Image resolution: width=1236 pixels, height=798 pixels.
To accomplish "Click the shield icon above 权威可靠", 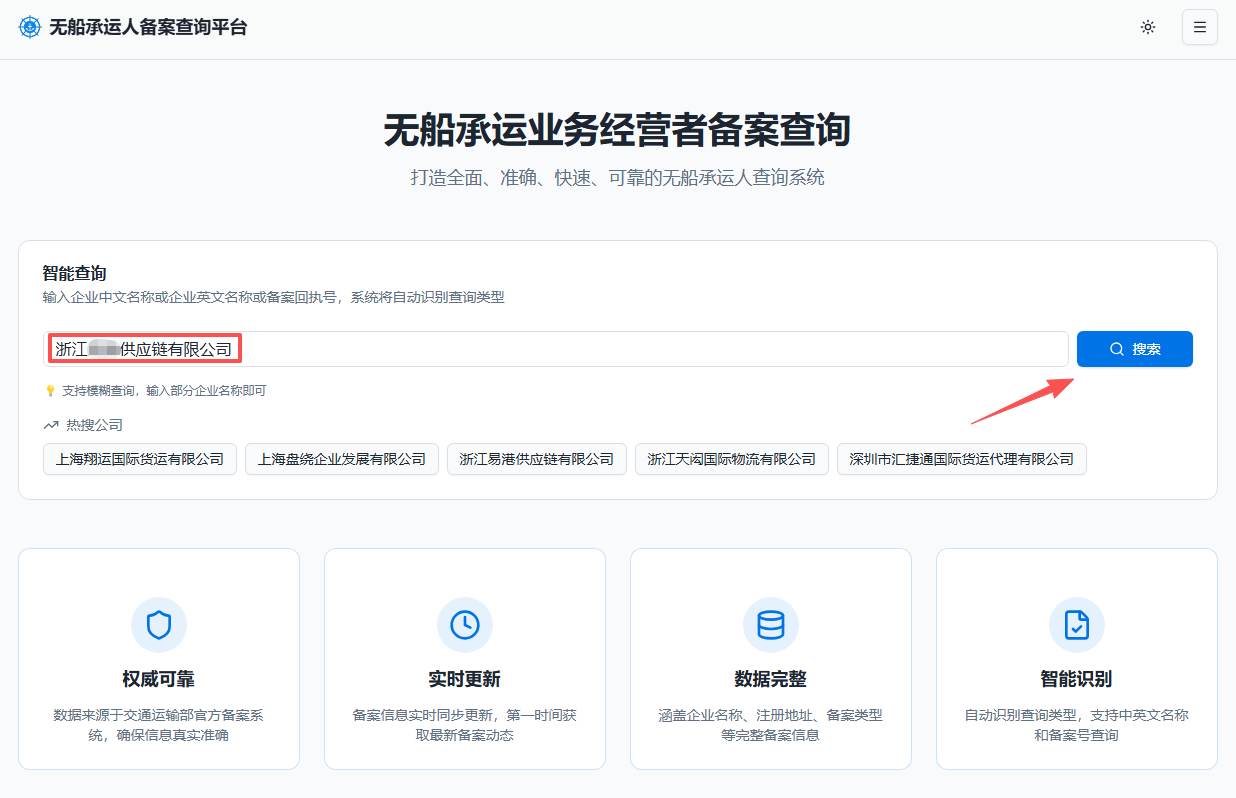I will coord(159,625).
